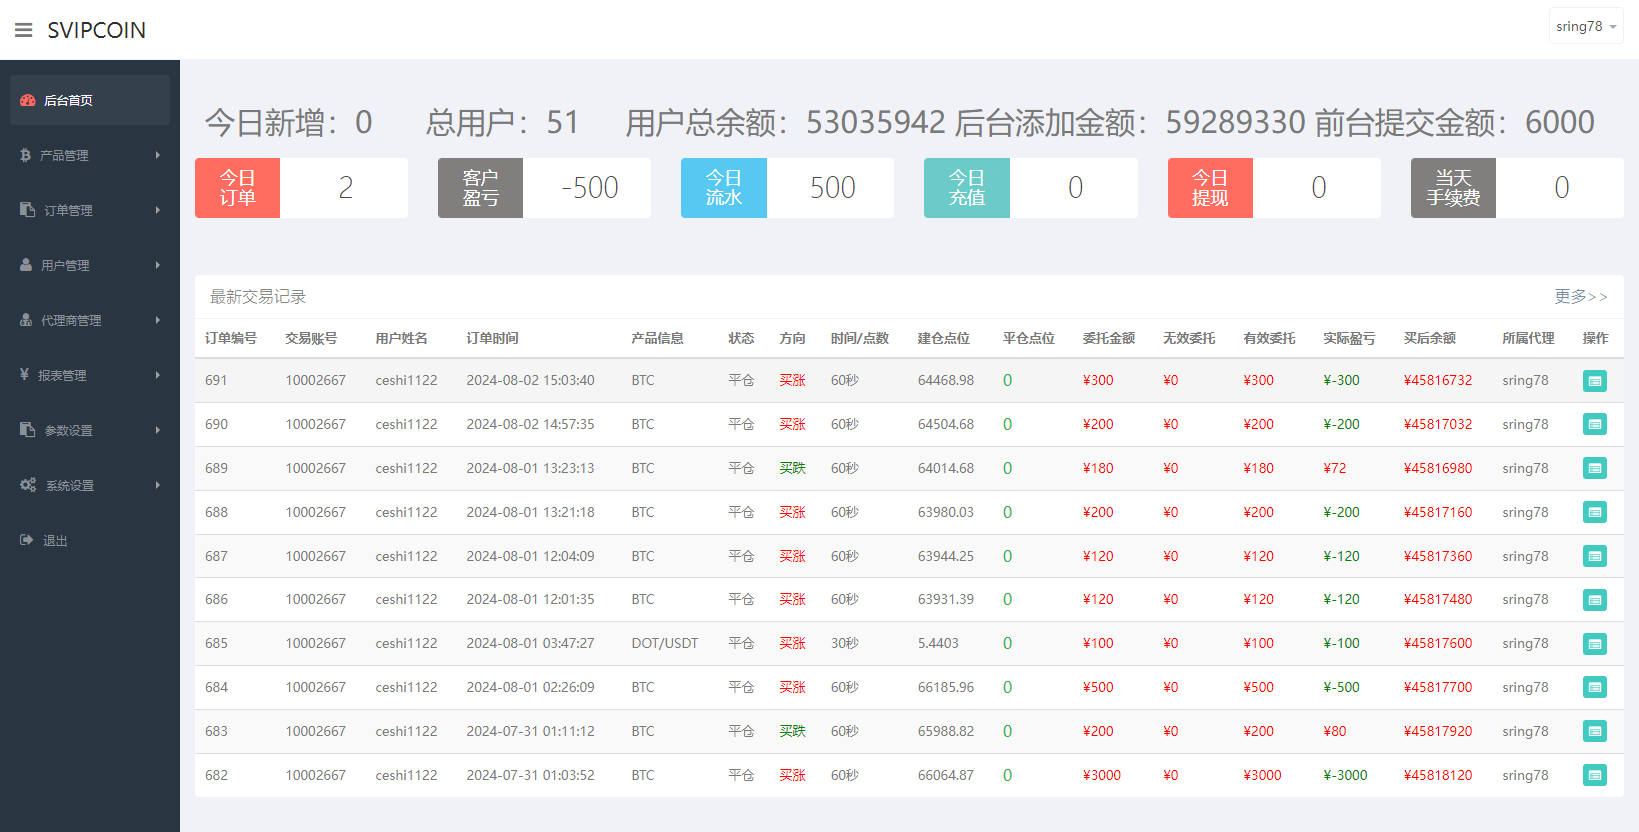Screen dimensions: 1639x832
Task: Open the 报表管理 menu item
Action: click(62, 375)
